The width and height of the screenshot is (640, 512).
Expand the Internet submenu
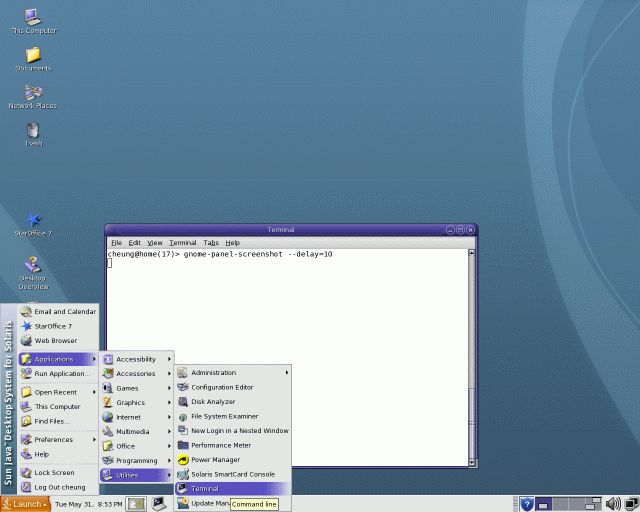tap(137, 417)
